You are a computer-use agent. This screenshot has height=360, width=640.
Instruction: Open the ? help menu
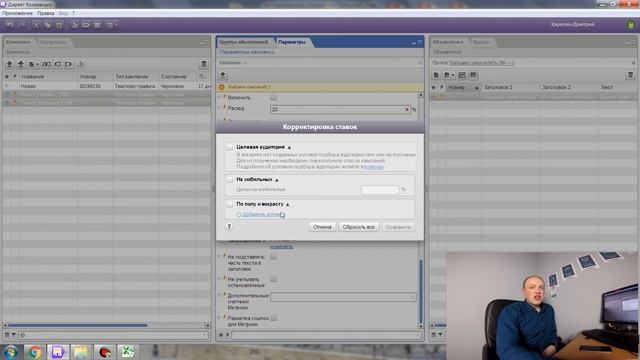tap(73, 13)
